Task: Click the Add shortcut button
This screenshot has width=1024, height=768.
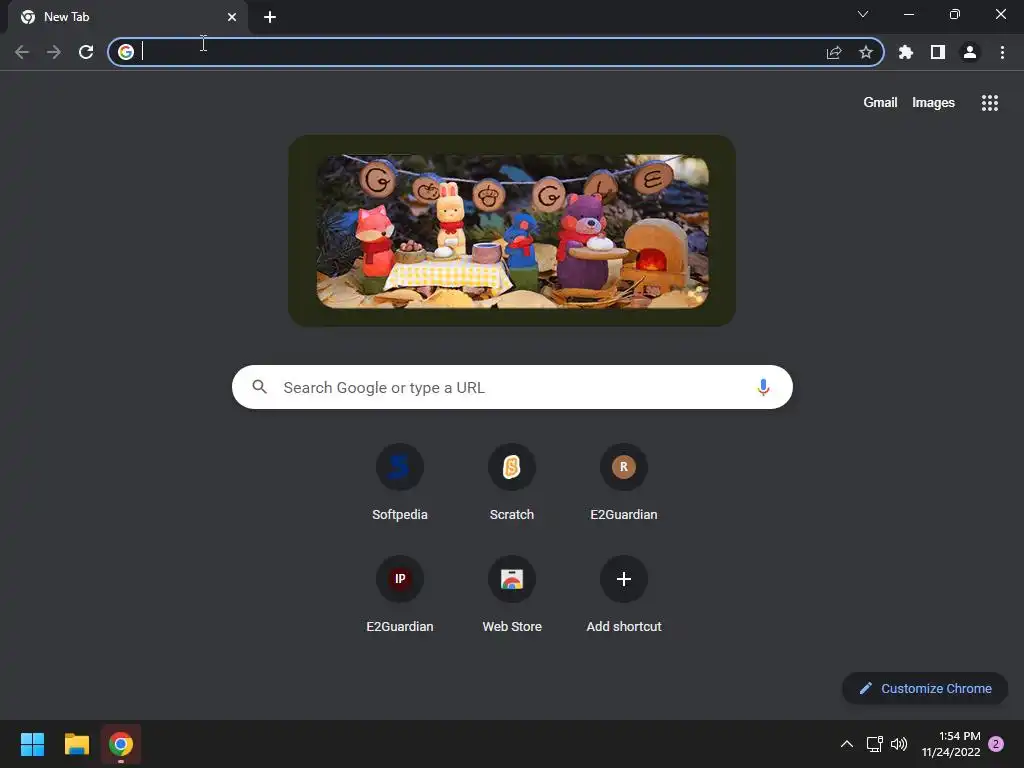Action: (x=624, y=594)
